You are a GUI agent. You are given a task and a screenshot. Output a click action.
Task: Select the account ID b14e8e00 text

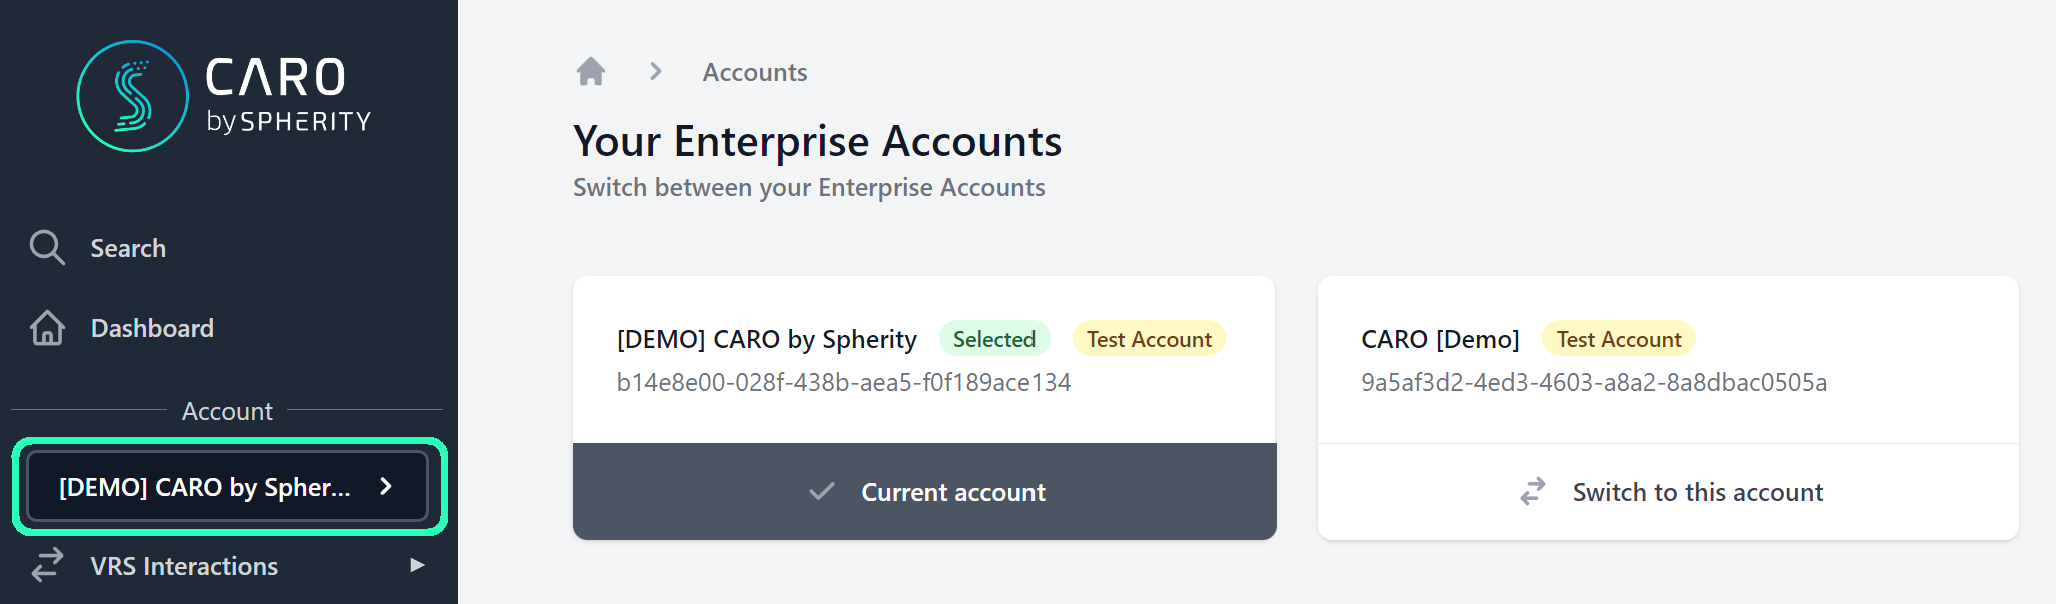click(x=843, y=381)
